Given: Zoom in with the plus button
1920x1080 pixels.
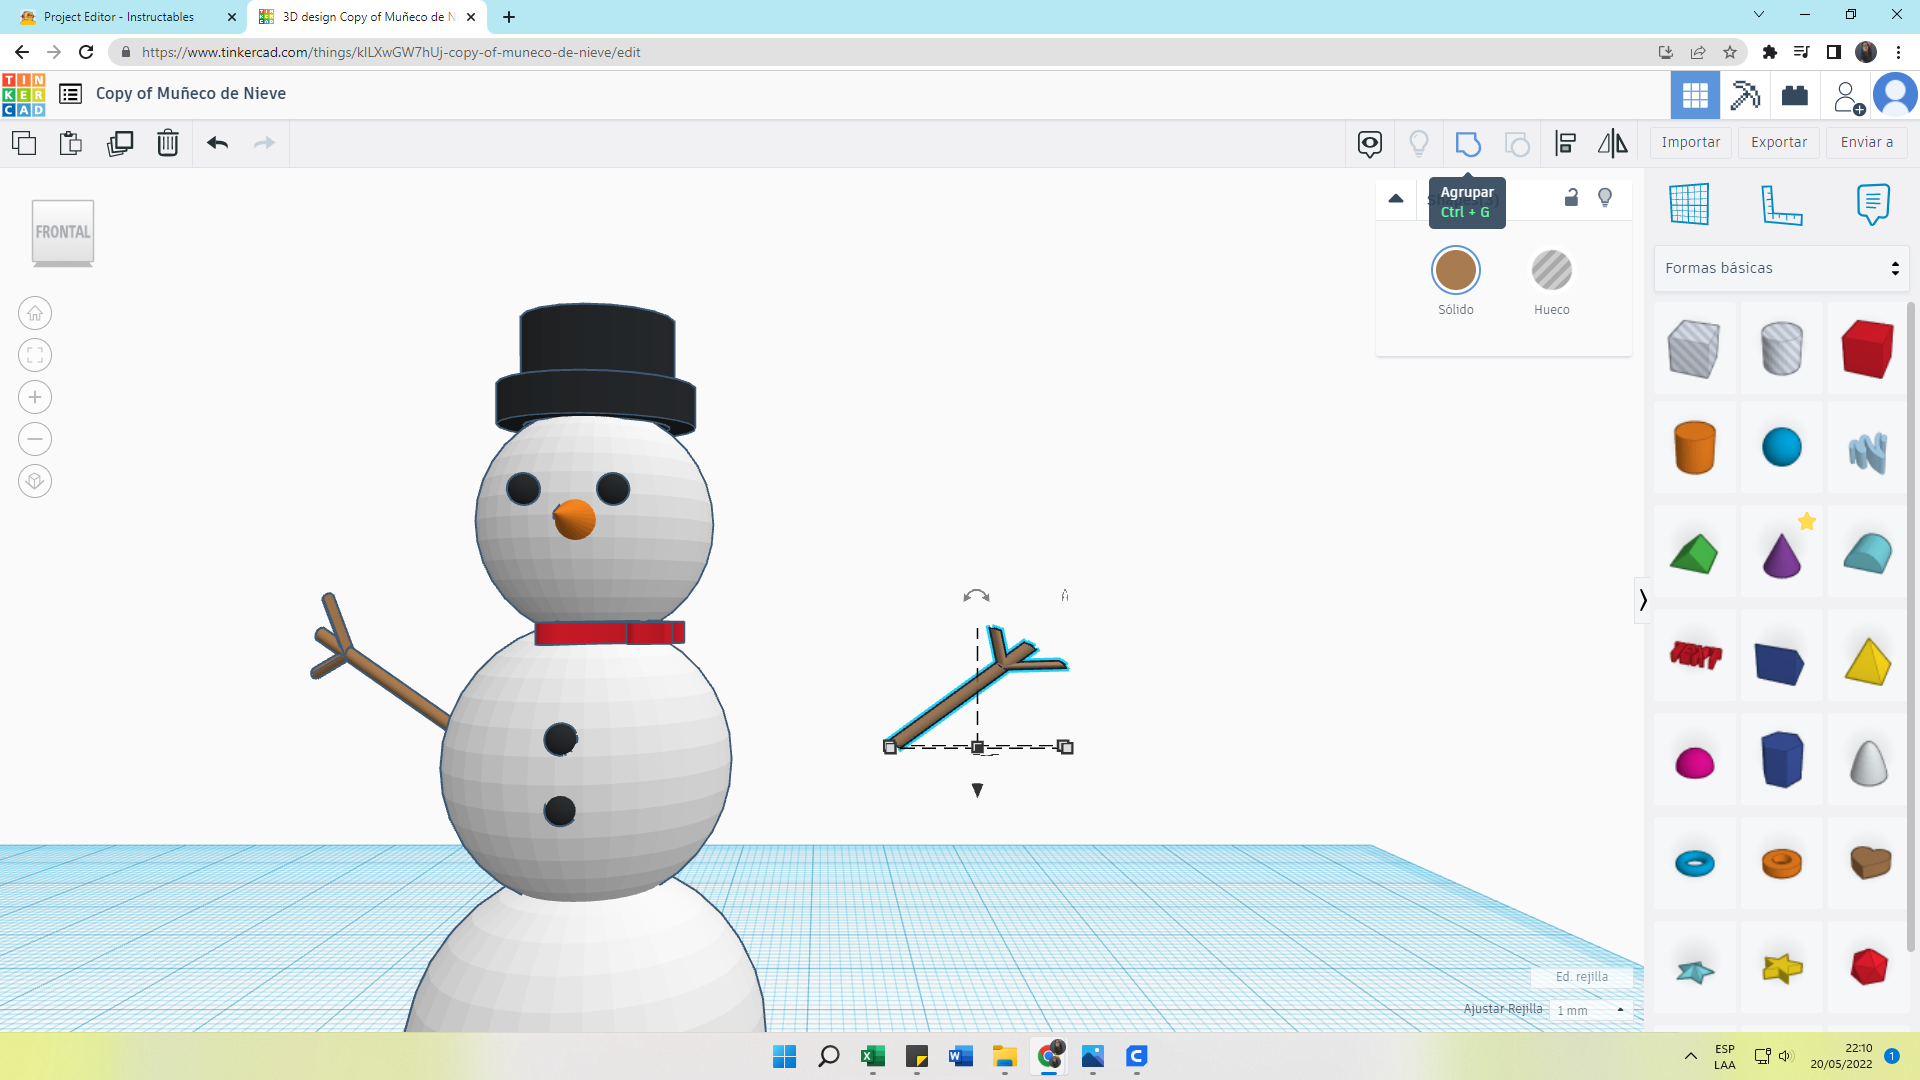Looking at the screenshot, I should pos(35,397).
